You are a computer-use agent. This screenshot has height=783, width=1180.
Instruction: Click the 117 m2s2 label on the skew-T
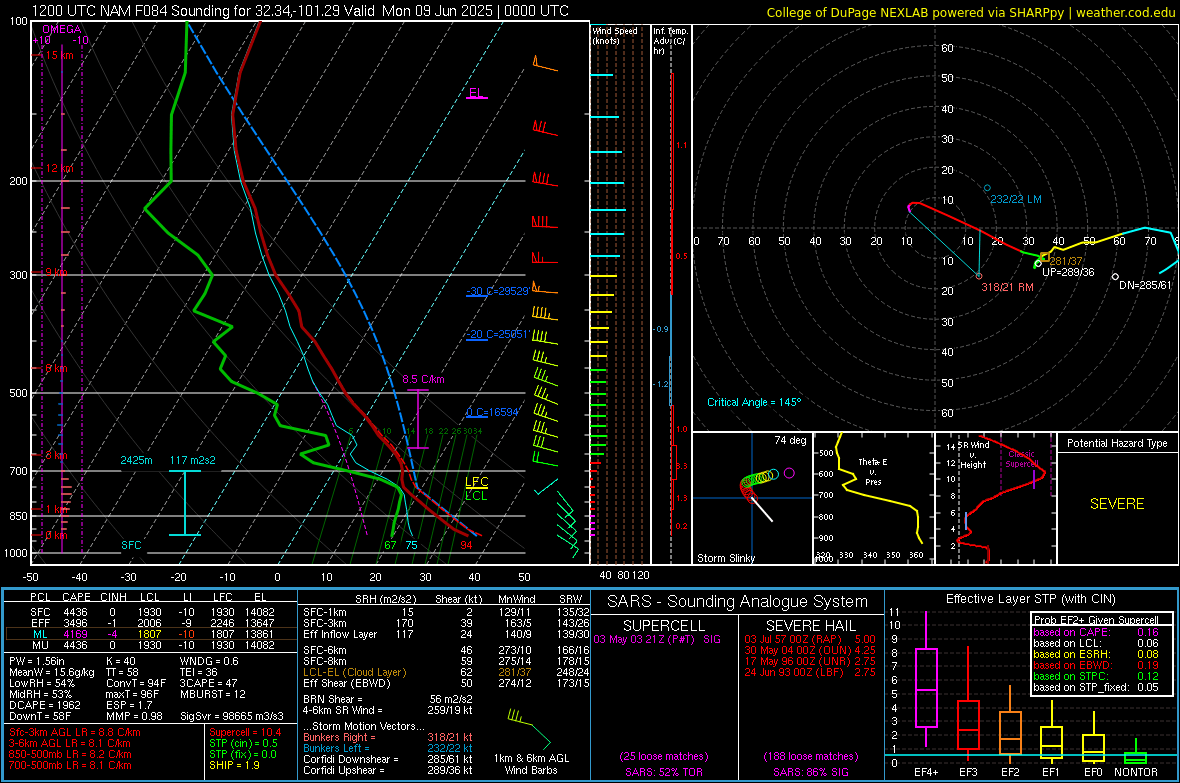[193, 460]
